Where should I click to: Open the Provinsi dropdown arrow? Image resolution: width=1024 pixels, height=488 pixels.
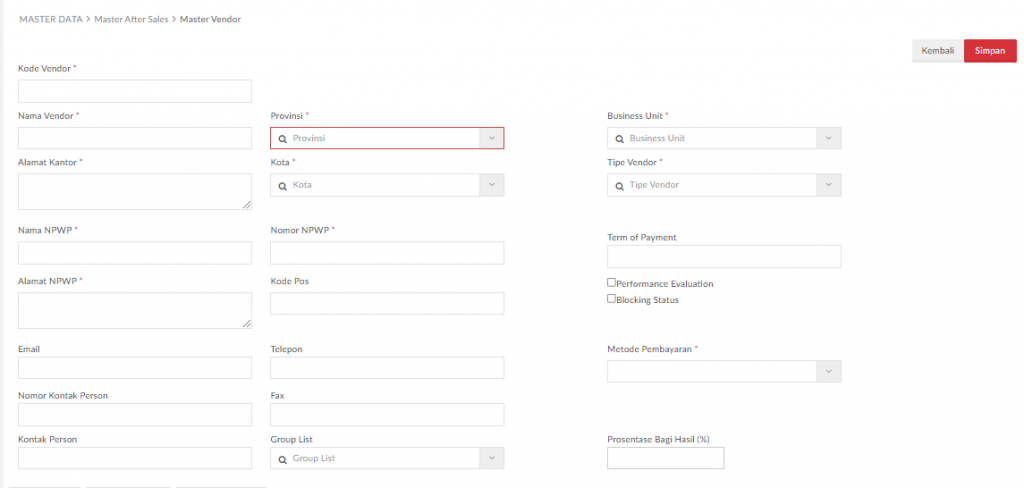[x=491, y=139]
